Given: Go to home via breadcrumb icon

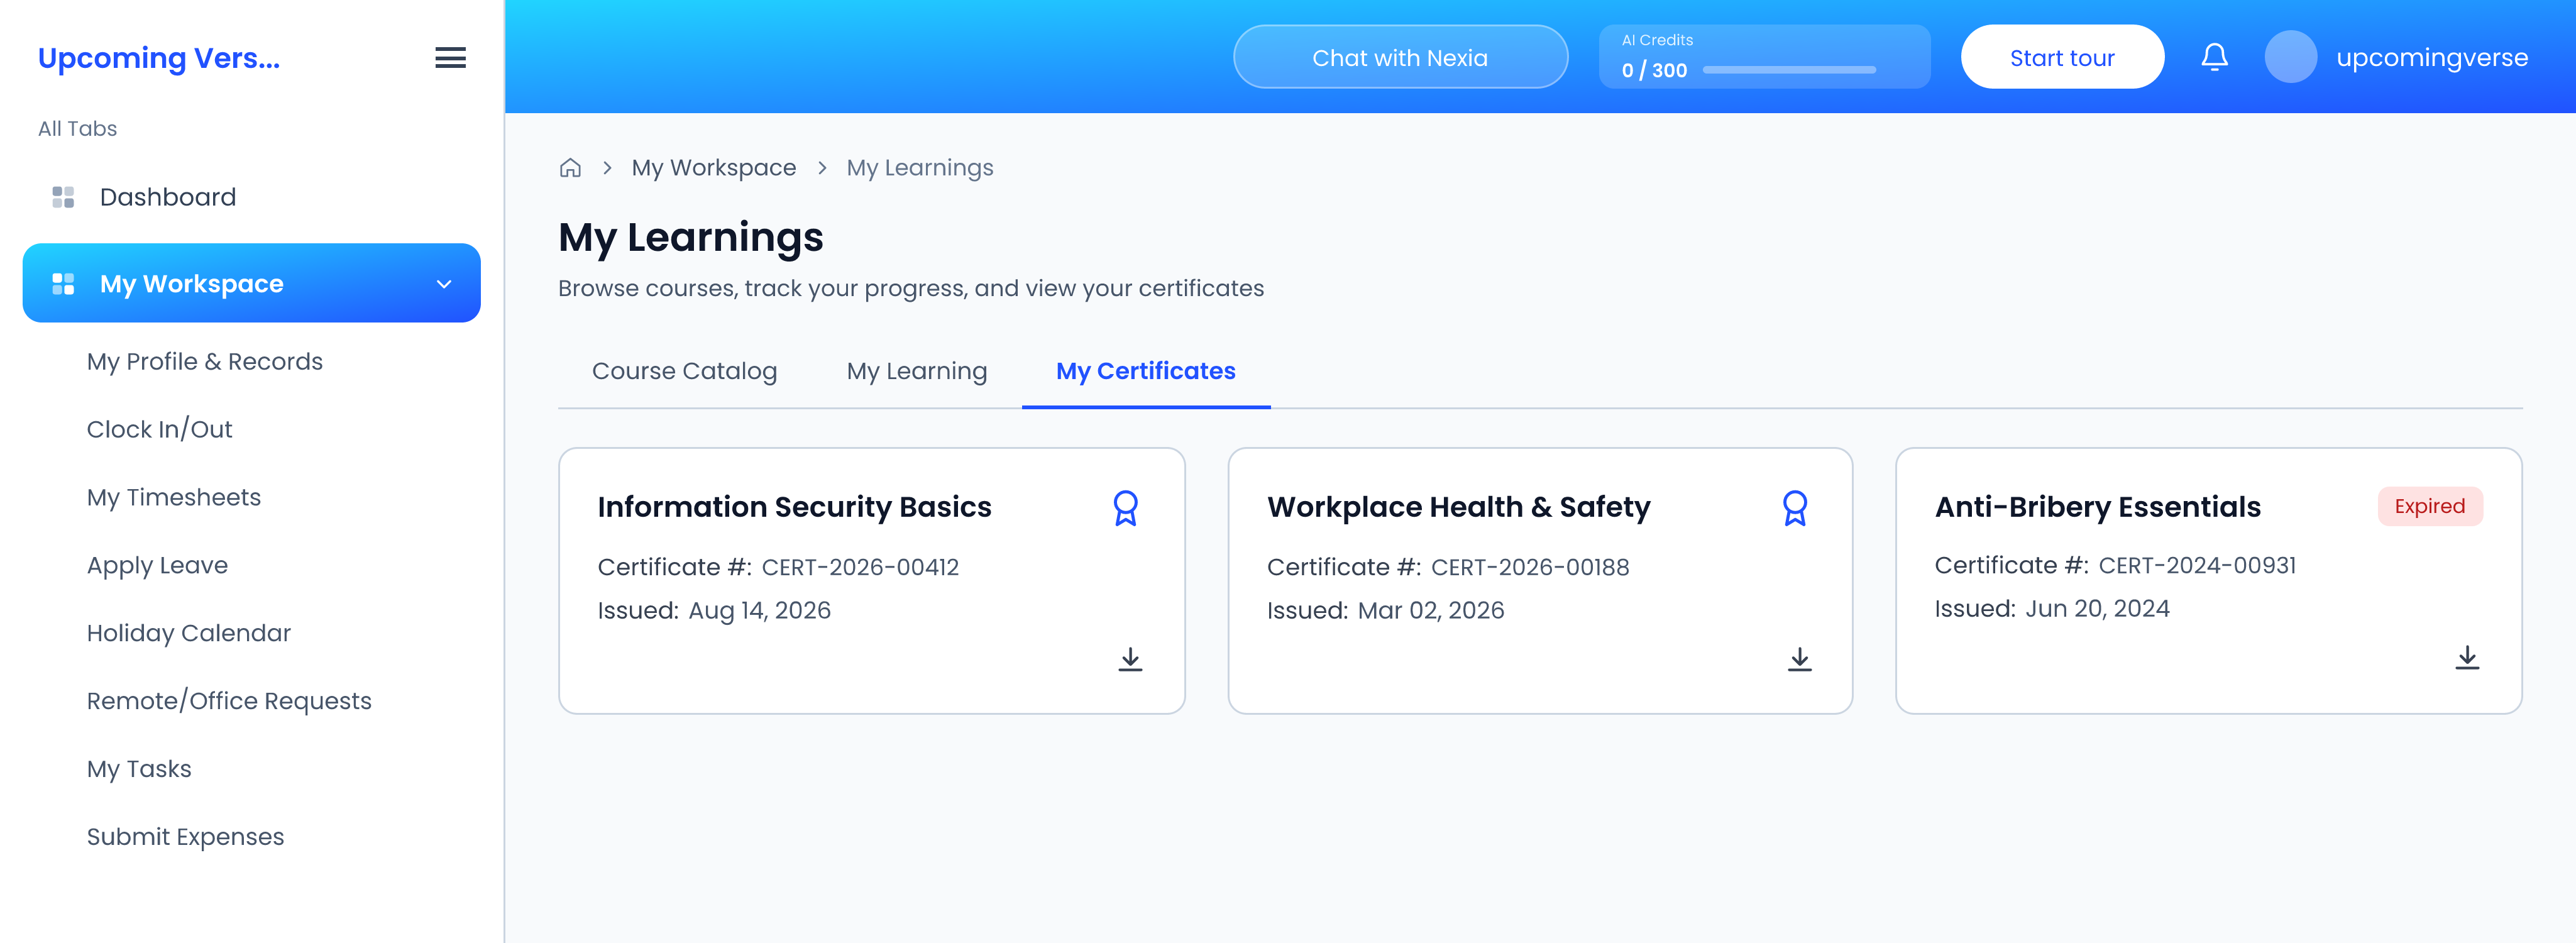Looking at the screenshot, I should click(570, 168).
